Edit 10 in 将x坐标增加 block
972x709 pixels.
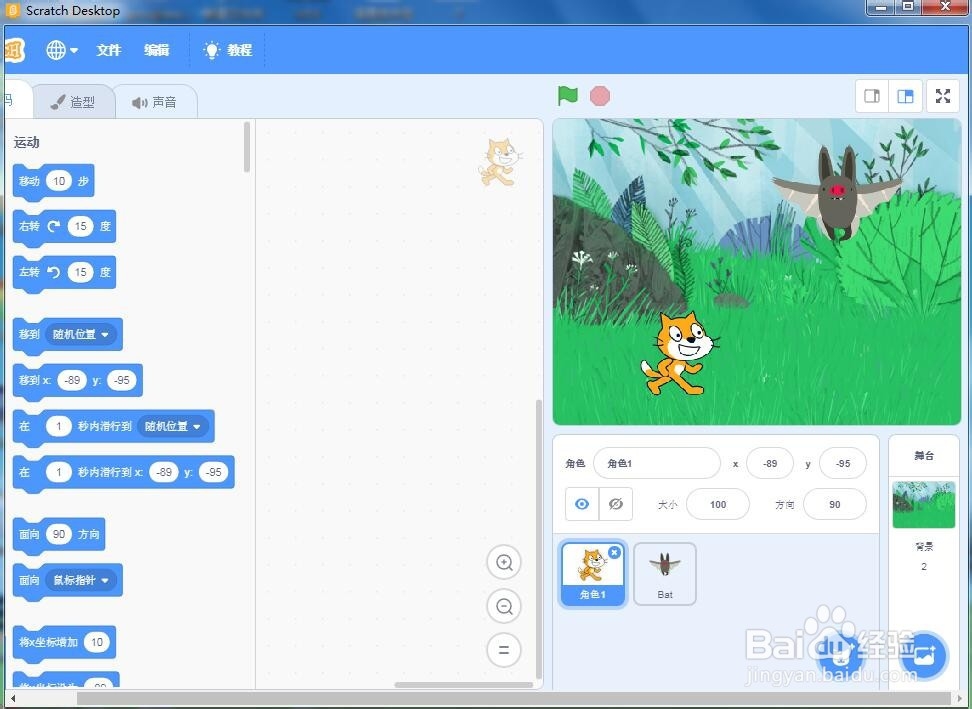pos(97,642)
